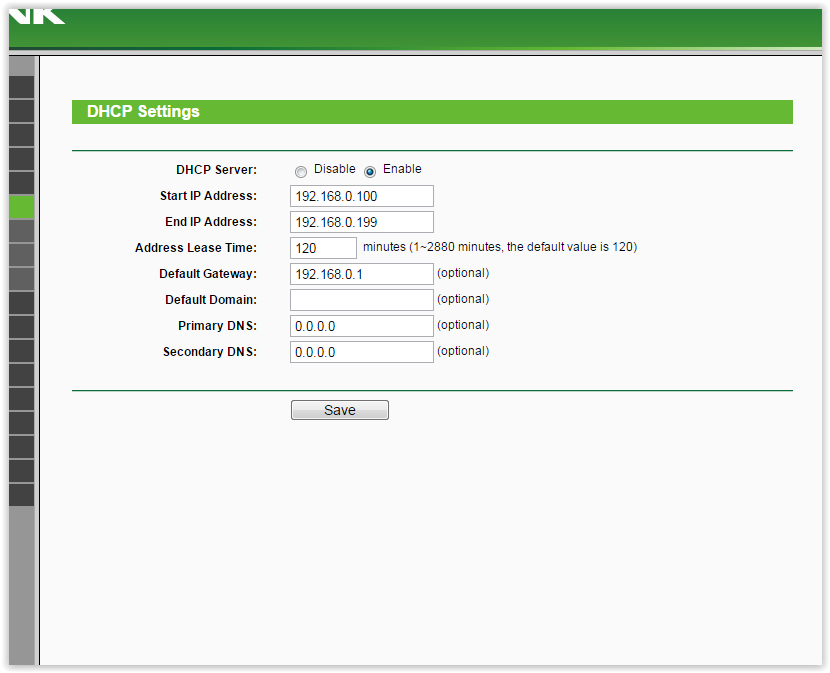830x673 pixels.
Task: Click the TP-Link logo in the header
Action: tap(38, 16)
